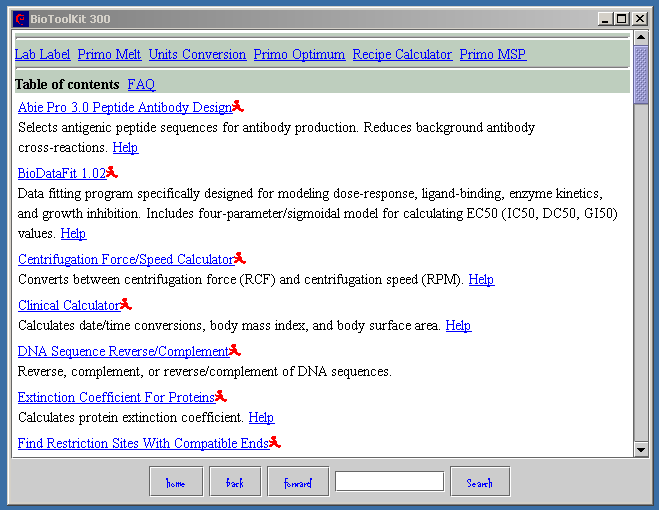
Task: Click the runner icon after DNA Sequence Reverse/Complement
Action: point(235,350)
